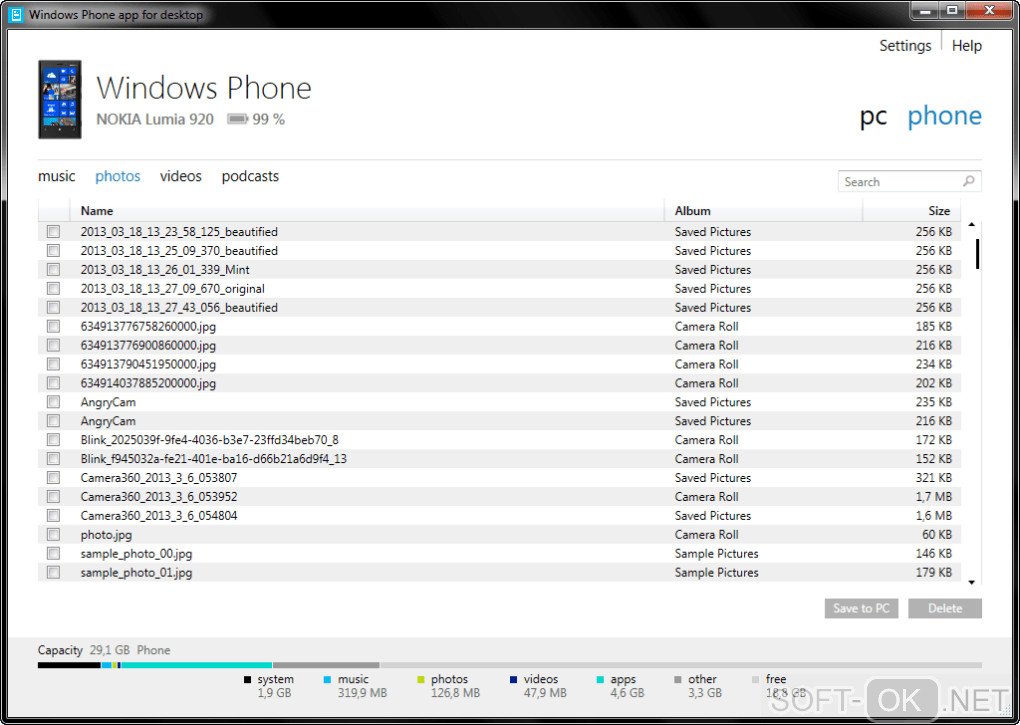Click the videos 47,9 MB legend text
The image size is (1020, 725).
click(544, 686)
